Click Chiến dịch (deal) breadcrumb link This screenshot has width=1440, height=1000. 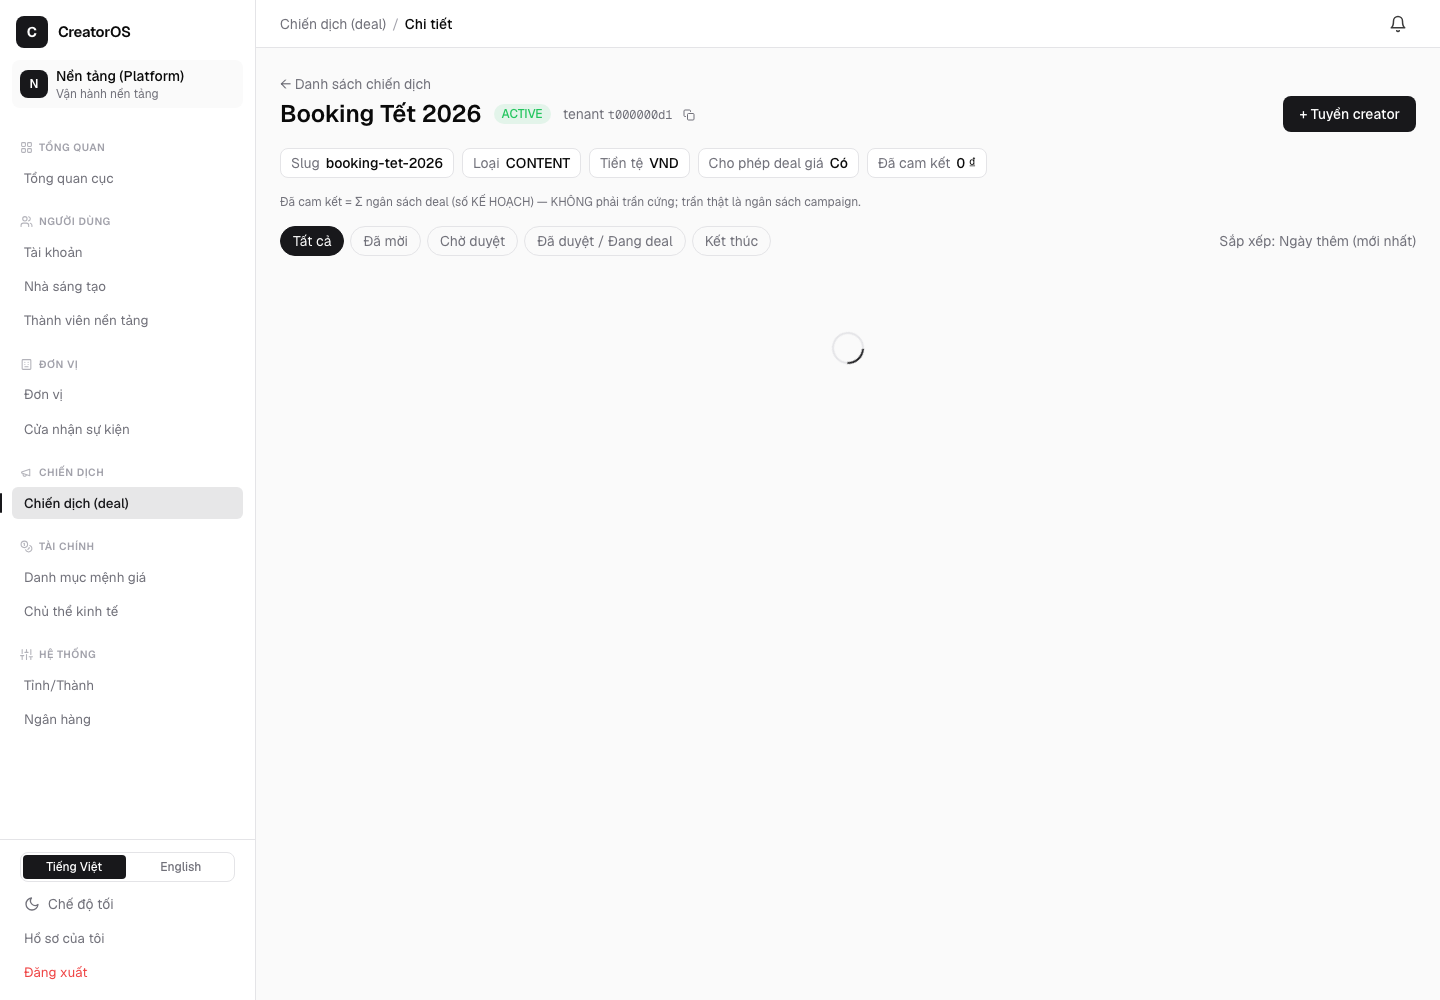click(333, 24)
